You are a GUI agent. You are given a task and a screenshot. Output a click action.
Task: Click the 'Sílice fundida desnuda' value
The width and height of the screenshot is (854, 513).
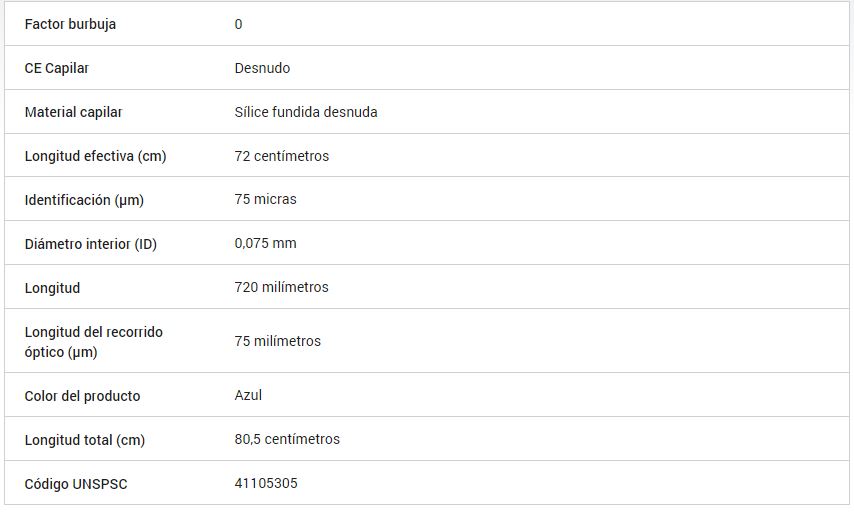click(306, 112)
